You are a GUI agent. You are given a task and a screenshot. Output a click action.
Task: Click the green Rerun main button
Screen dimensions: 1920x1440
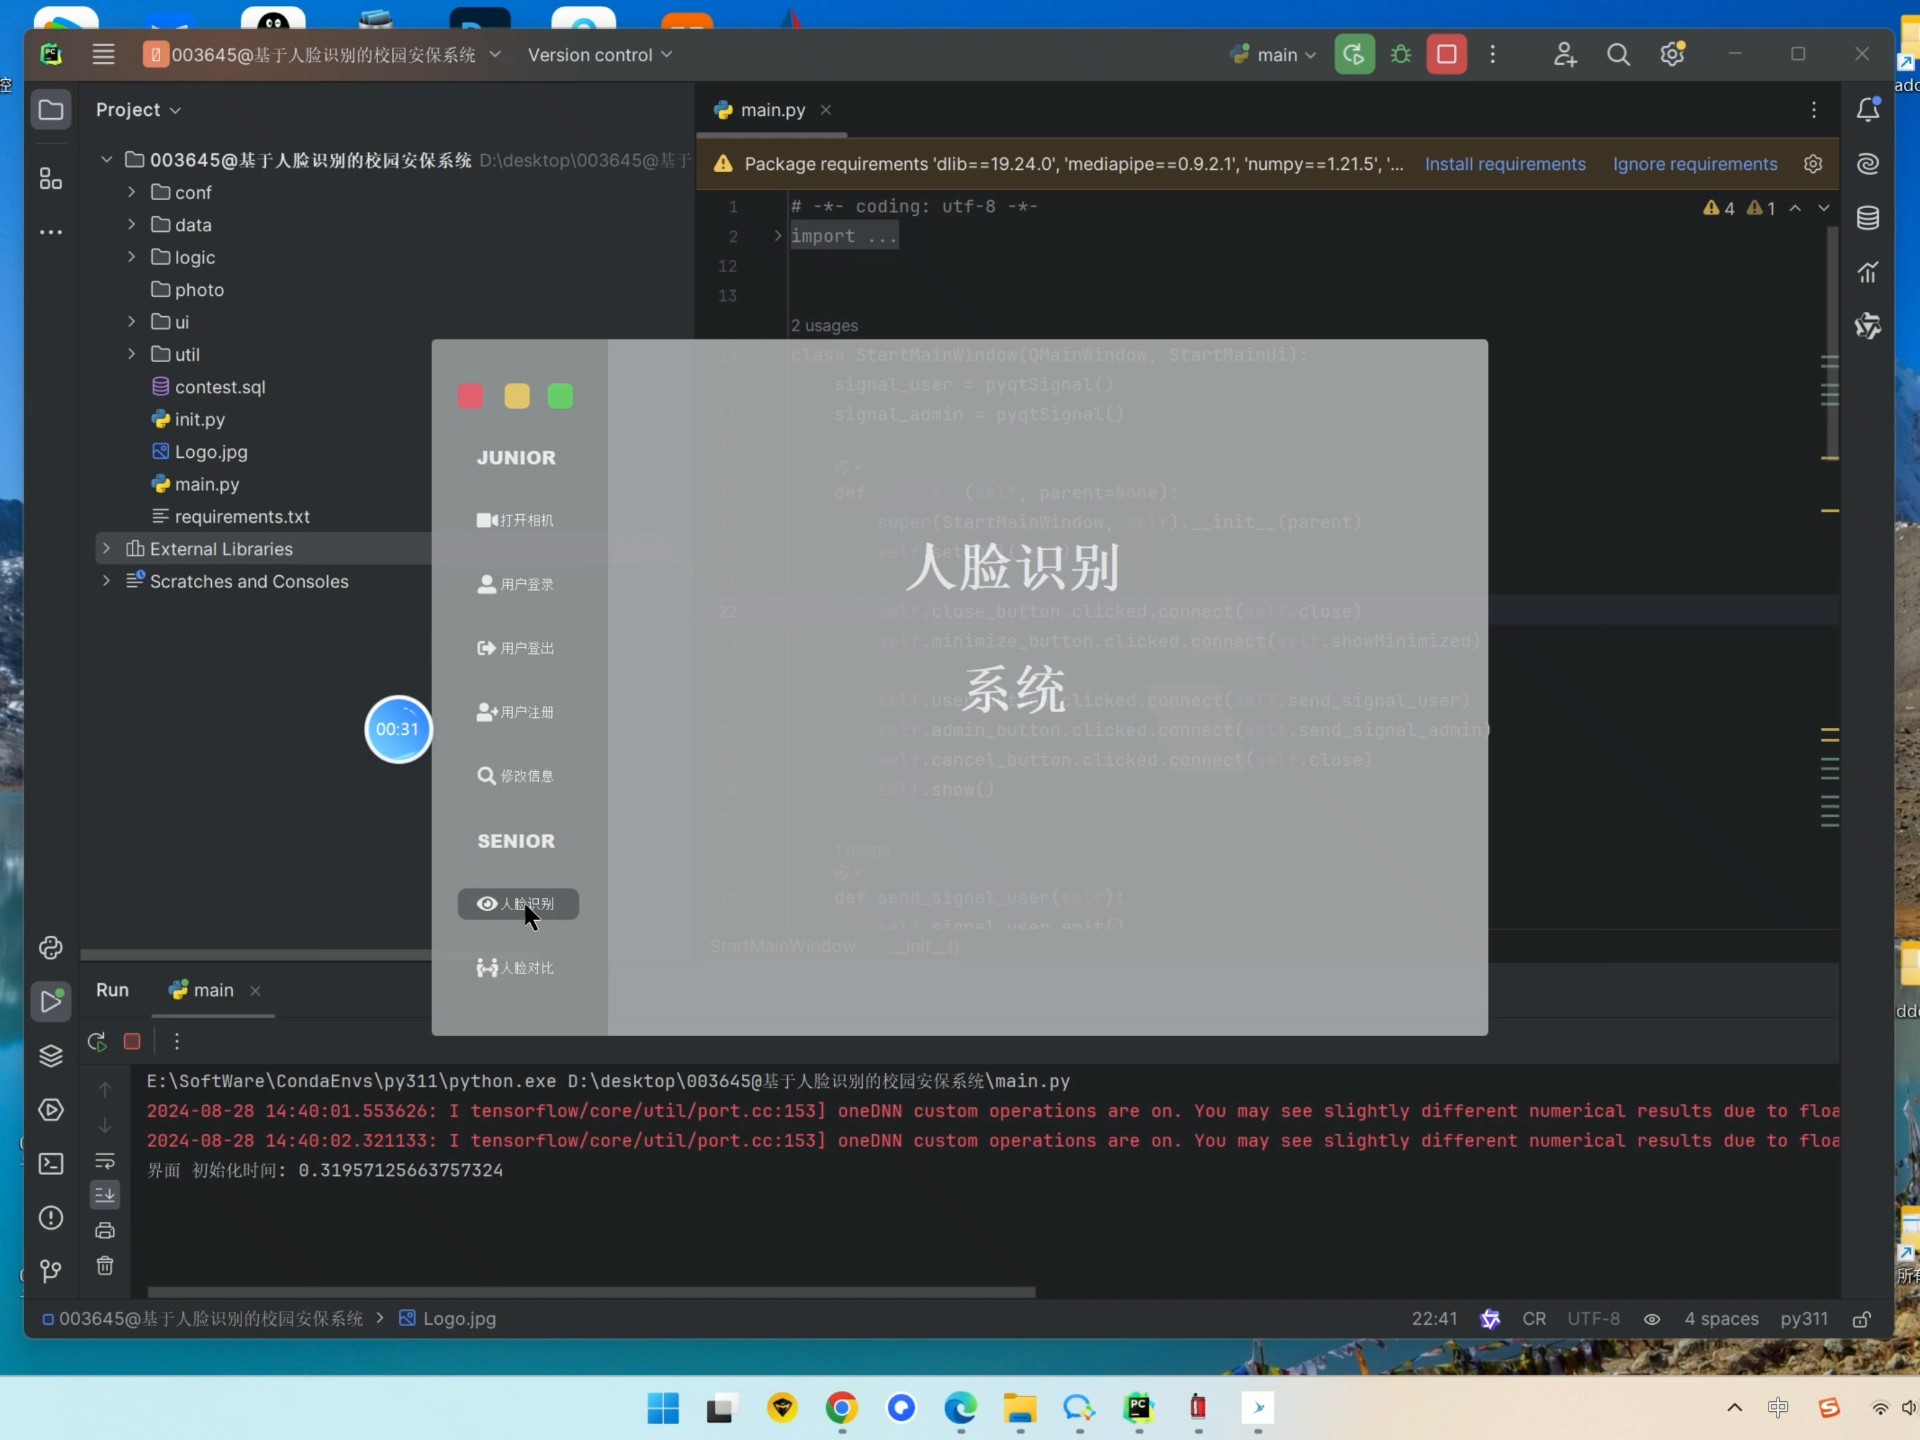tap(1354, 54)
